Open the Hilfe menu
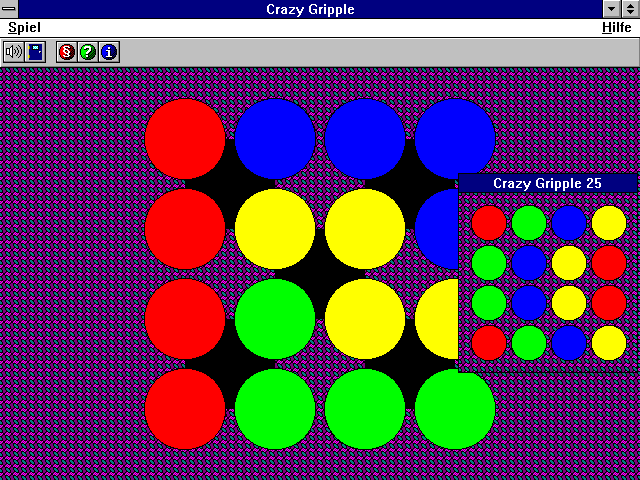 617,28
